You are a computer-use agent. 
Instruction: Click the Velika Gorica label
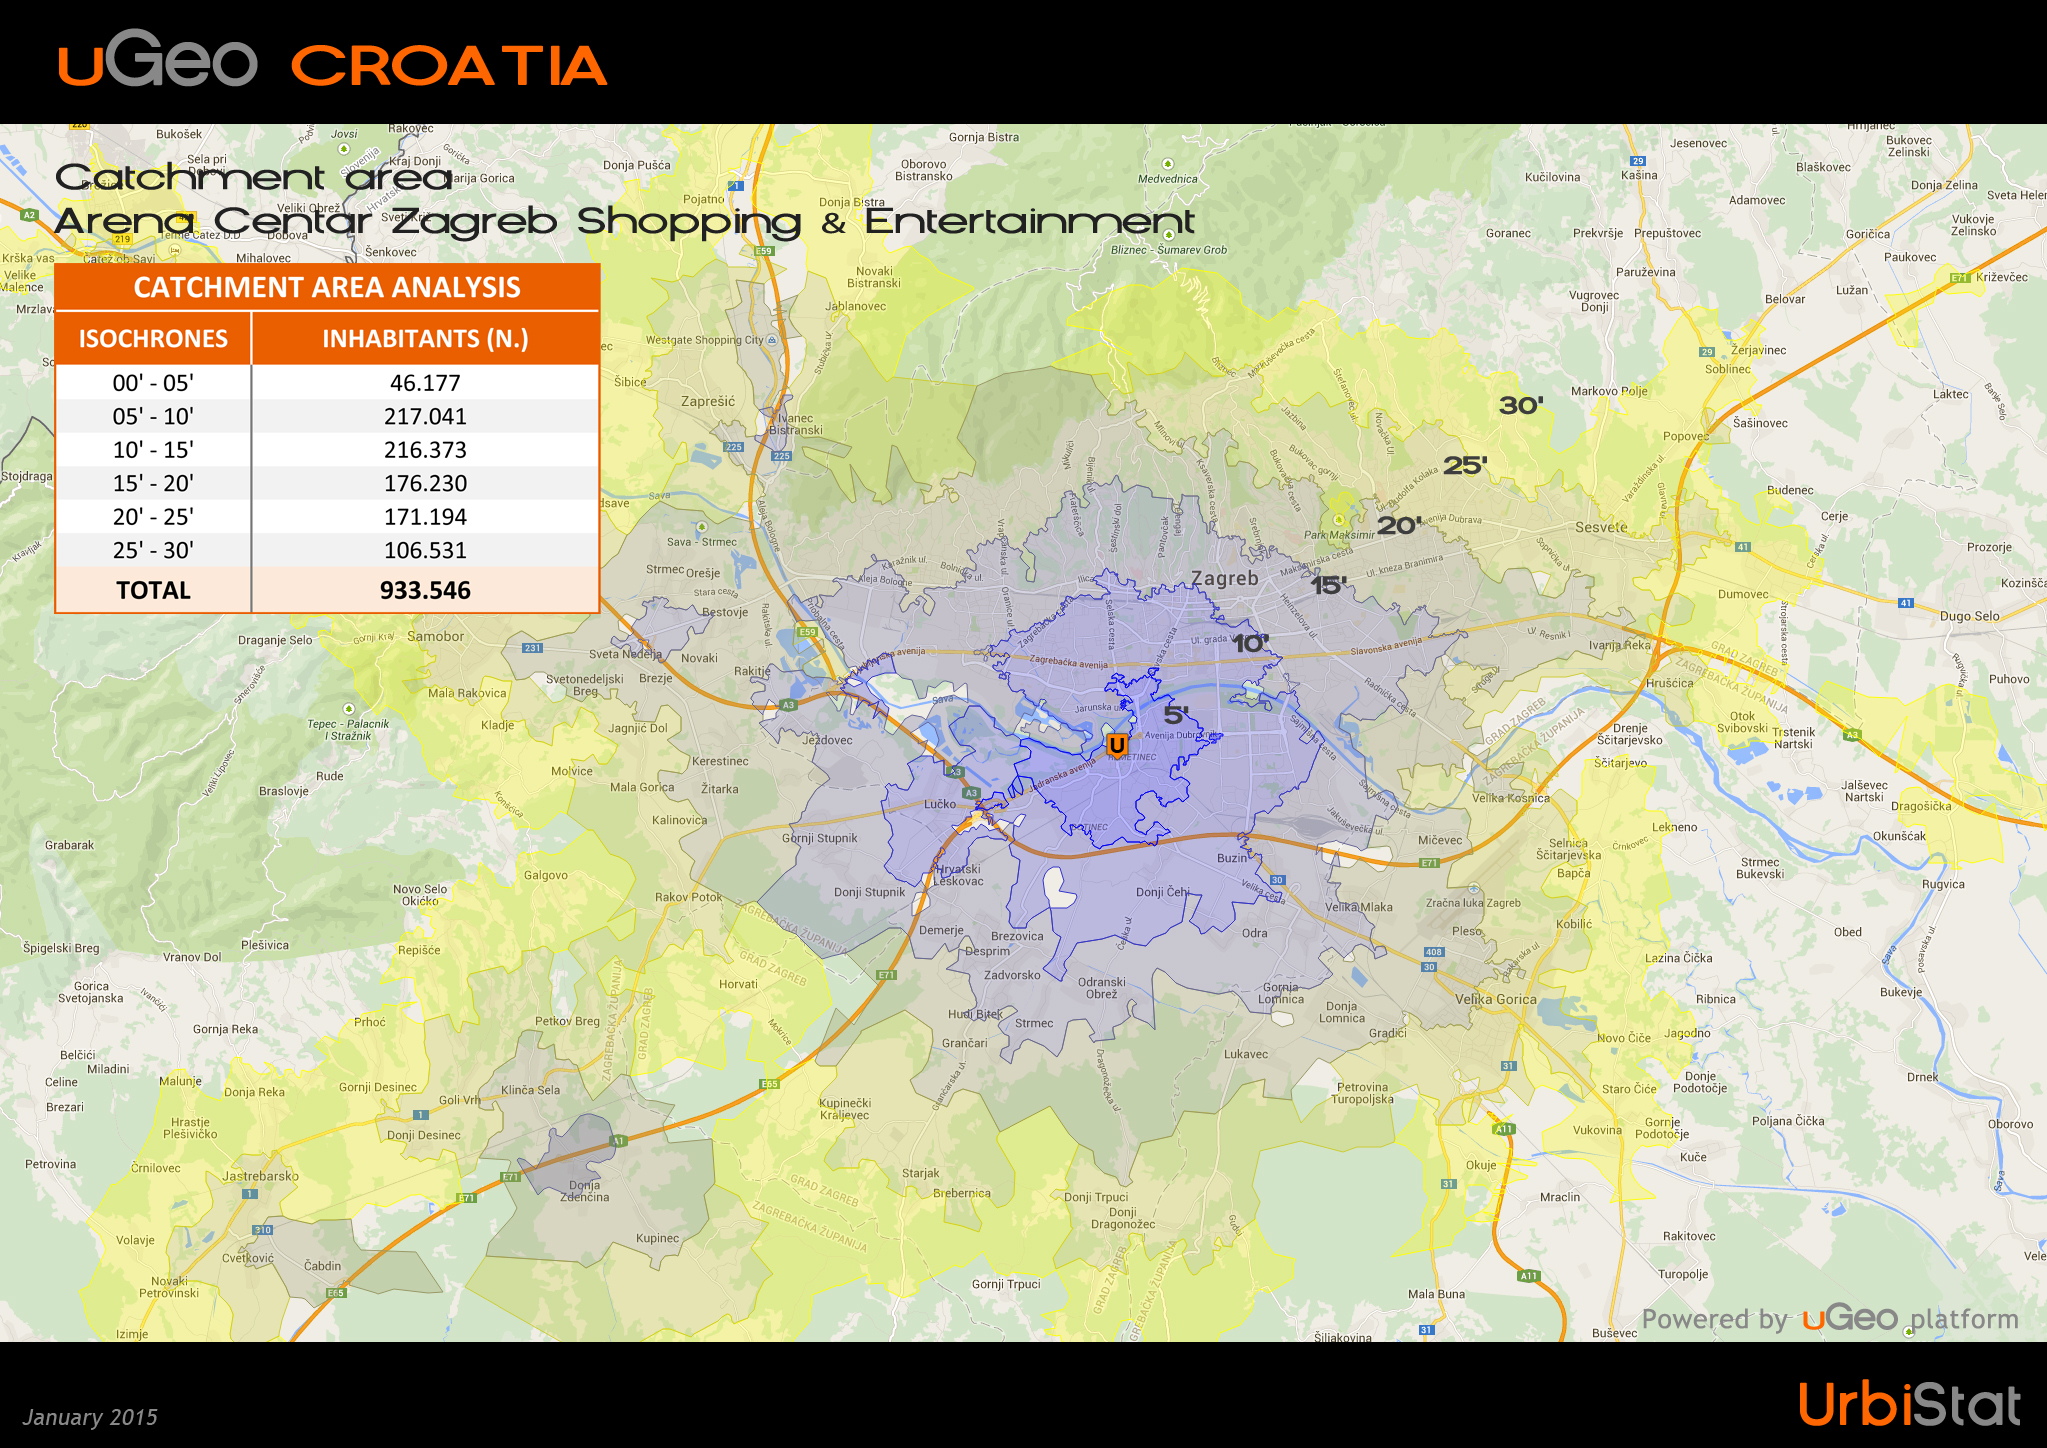[1496, 999]
